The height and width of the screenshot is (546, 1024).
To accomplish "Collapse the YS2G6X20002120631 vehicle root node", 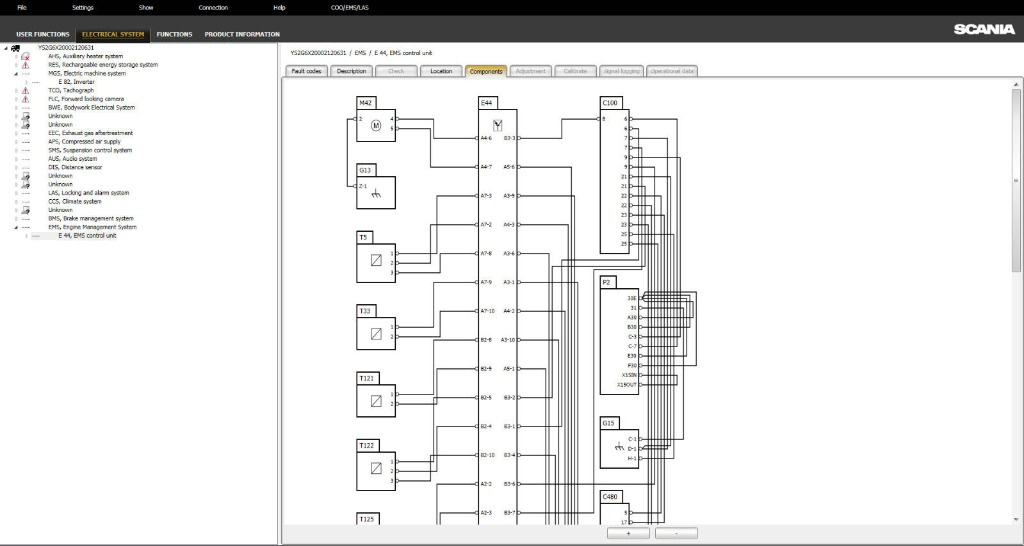I will (6, 48).
